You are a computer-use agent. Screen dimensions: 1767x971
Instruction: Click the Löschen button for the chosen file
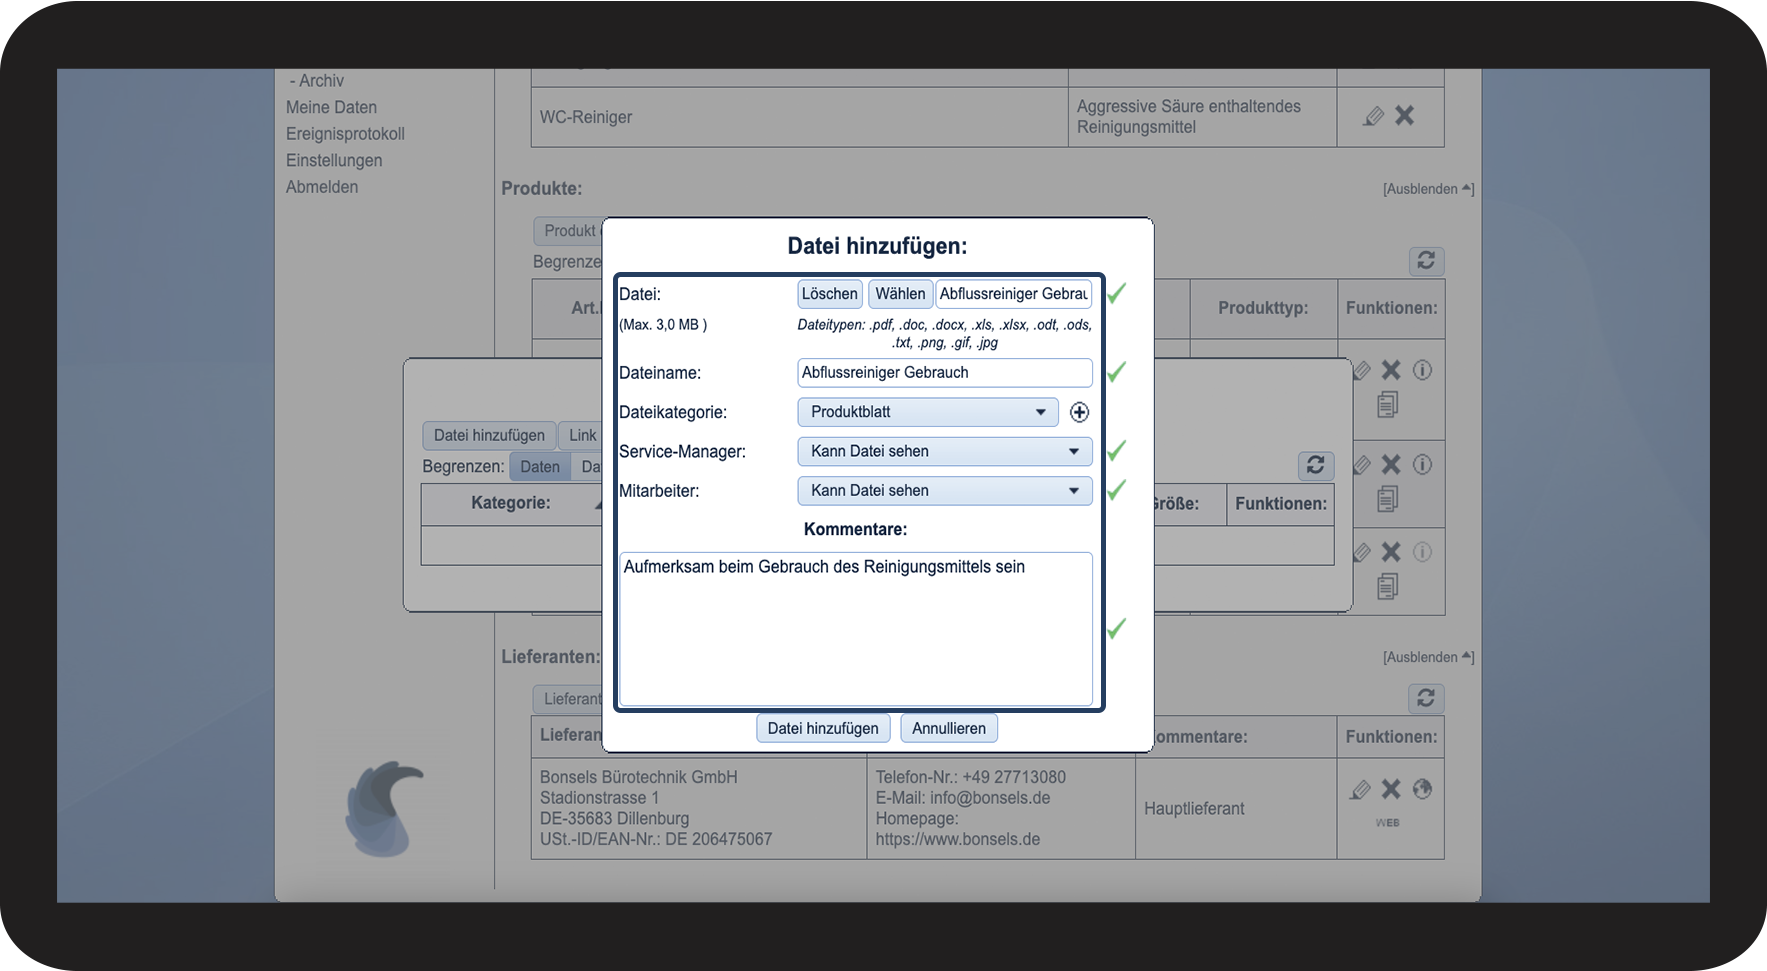click(x=830, y=294)
